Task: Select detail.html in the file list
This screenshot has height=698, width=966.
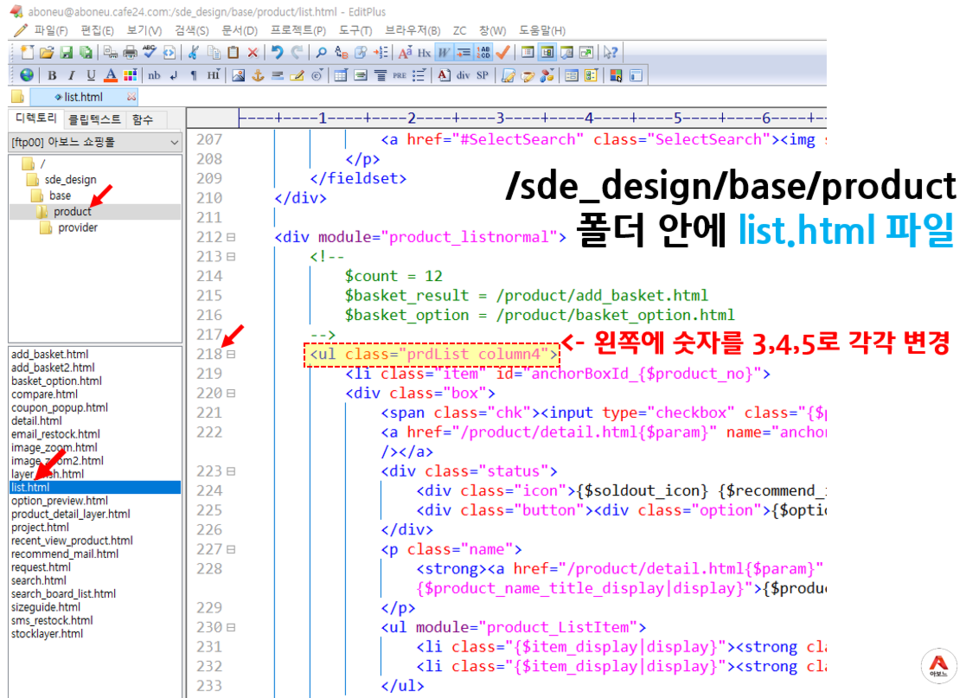Action: tap(36, 421)
